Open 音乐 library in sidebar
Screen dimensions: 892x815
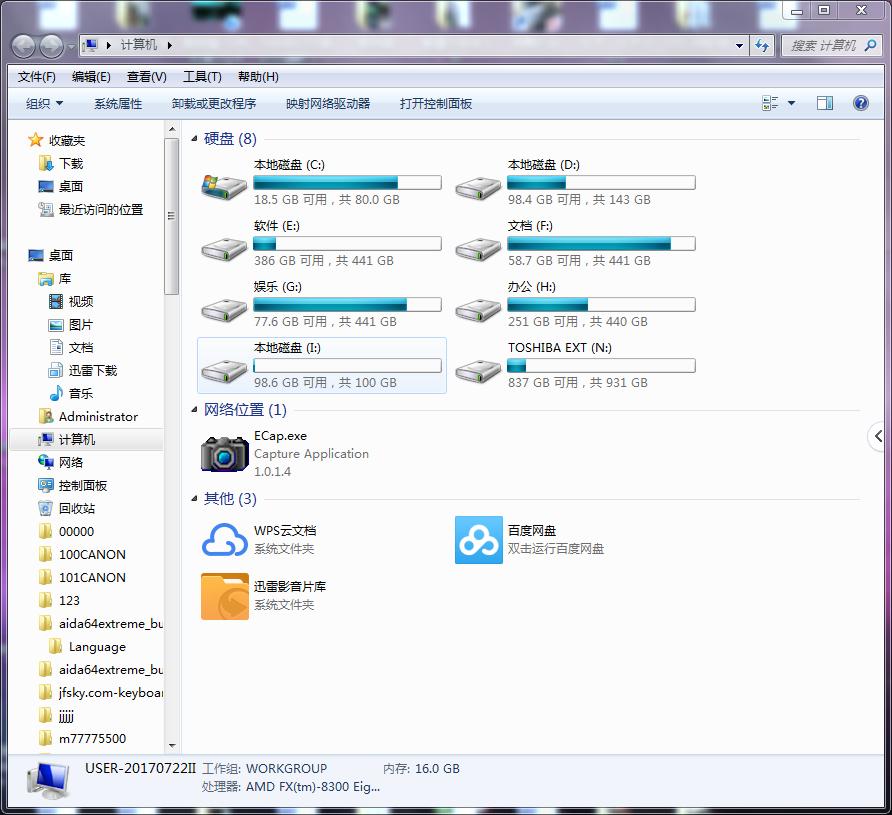click(81, 394)
